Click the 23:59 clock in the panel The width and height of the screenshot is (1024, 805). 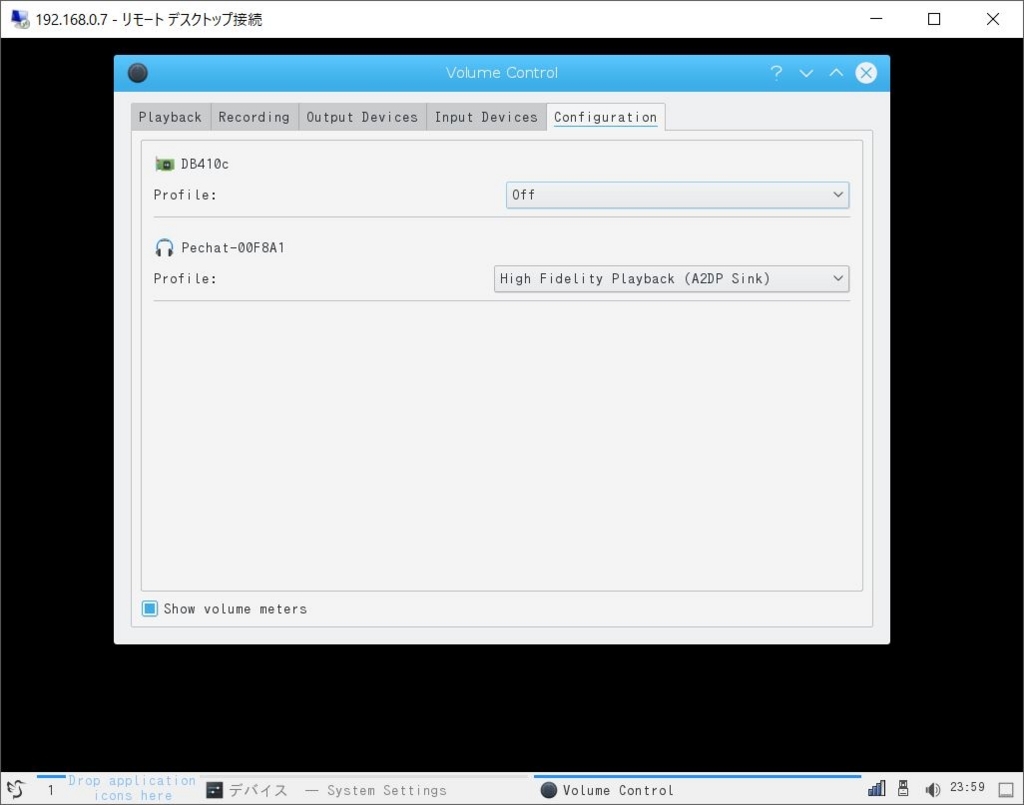tap(967, 787)
